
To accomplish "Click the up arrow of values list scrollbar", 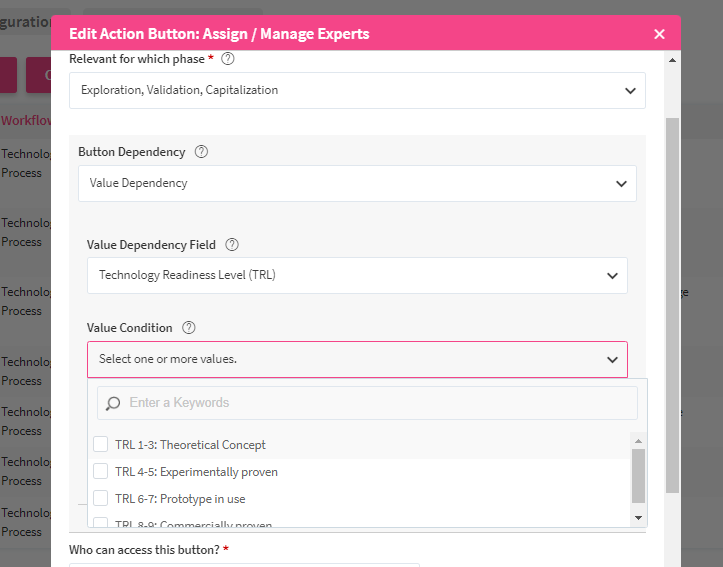I will point(639,440).
